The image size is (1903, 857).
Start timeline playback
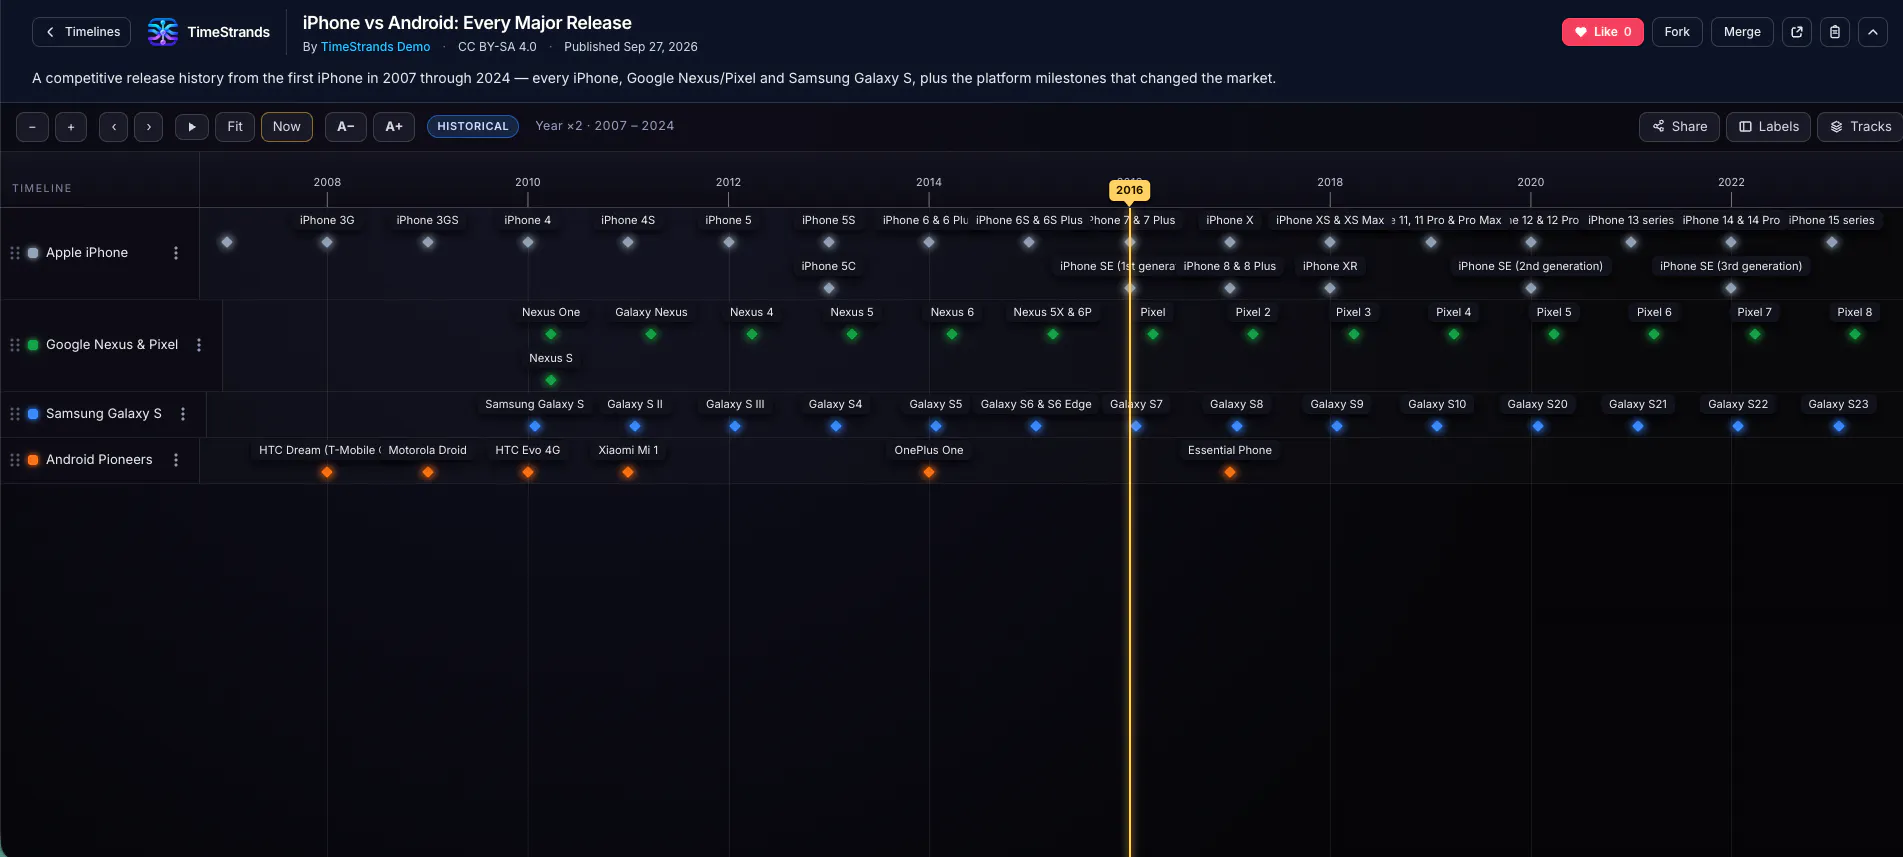coord(192,127)
